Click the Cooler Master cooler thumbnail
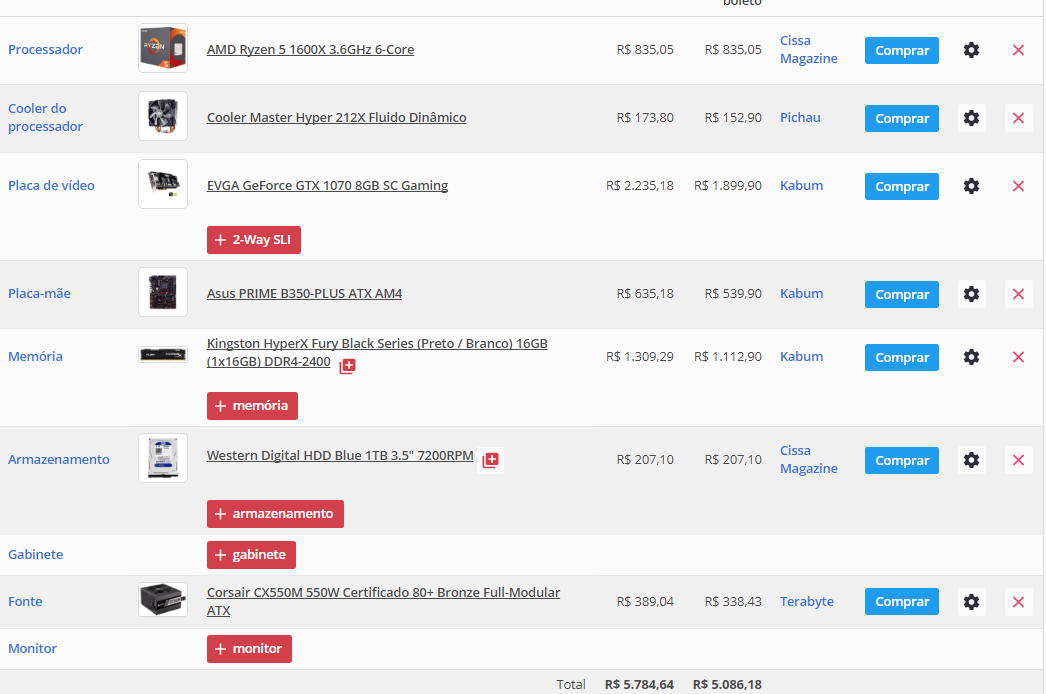 (163, 116)
